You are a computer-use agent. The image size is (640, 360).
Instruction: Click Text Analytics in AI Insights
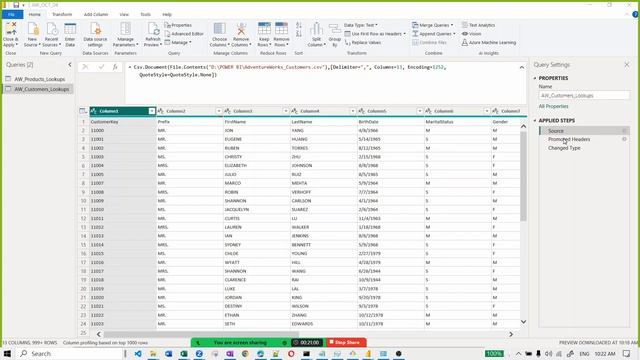[x=478, y=25]
